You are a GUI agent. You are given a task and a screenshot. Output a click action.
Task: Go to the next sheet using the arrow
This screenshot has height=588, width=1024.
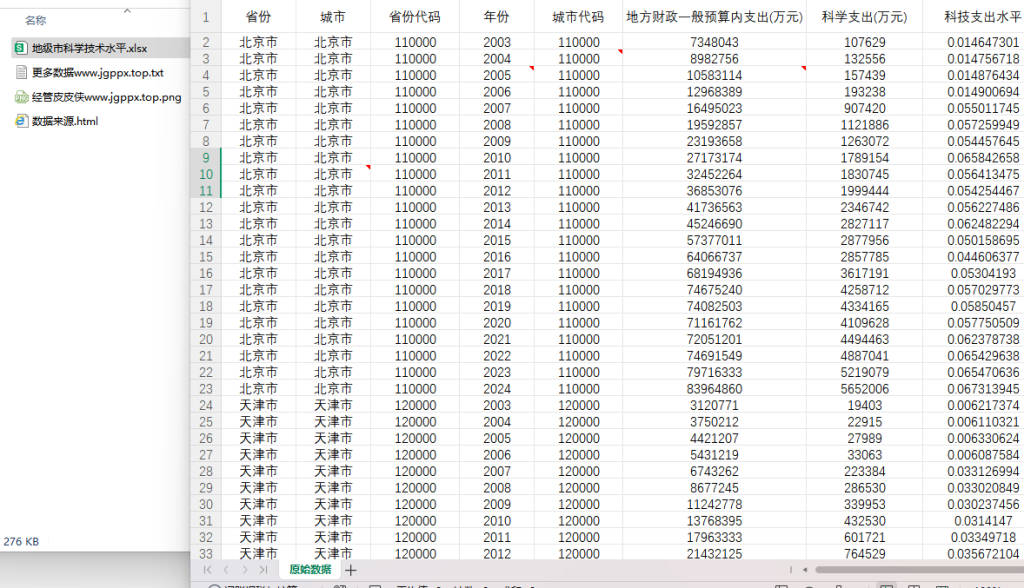coord(245,570)
